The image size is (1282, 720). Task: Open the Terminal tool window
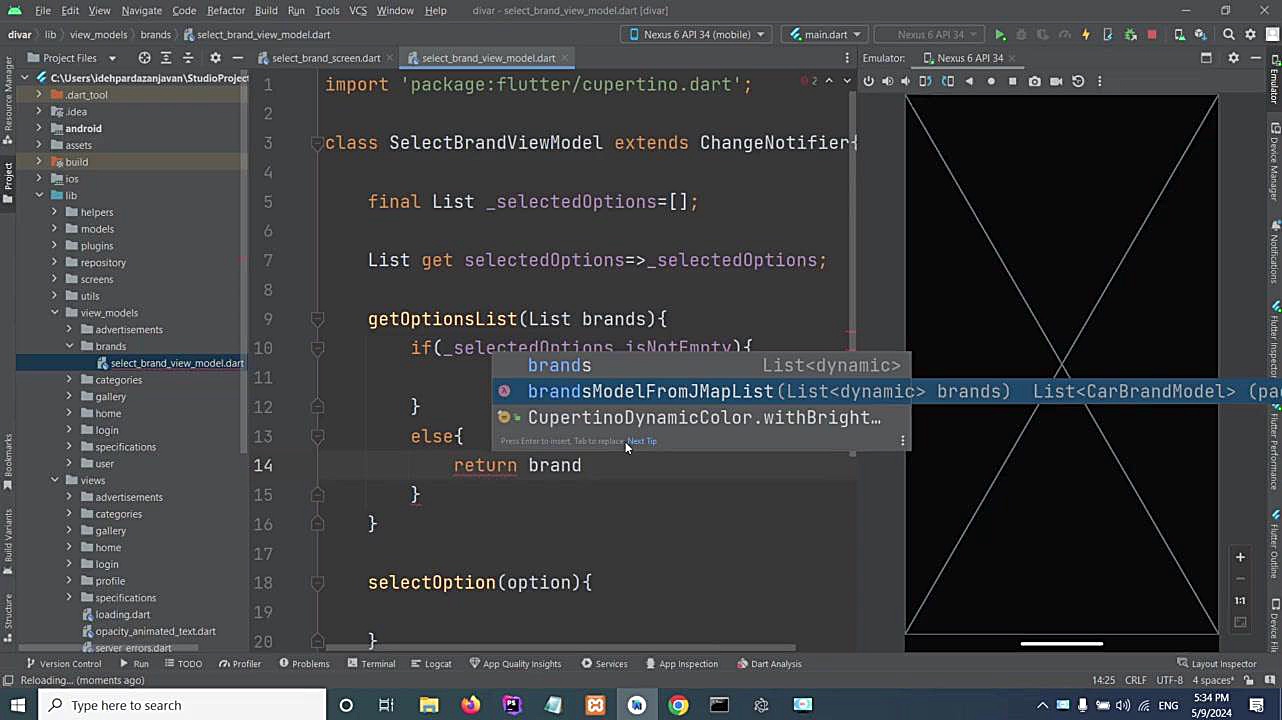point(370,664)
